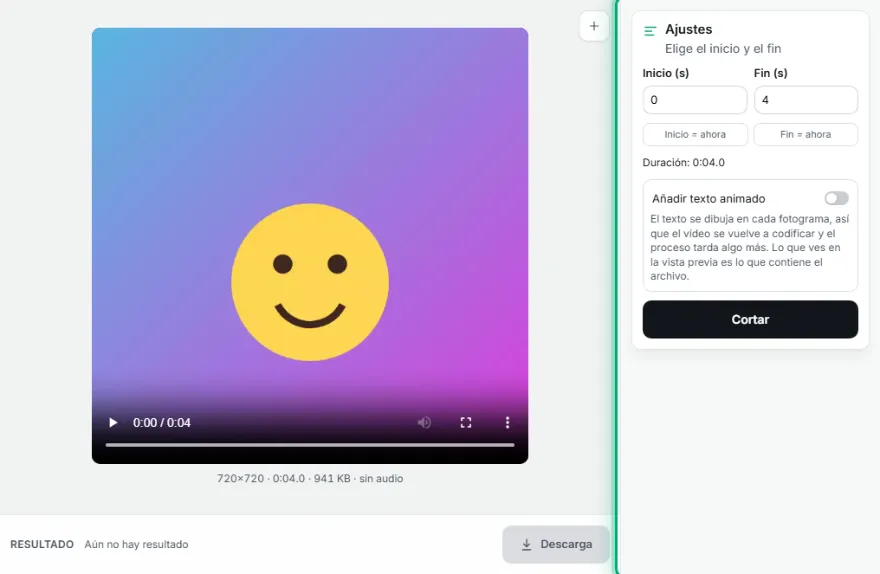Focus the Fin (s) input field
This screenshot has width=880, height=574.
tap(806, 100)
